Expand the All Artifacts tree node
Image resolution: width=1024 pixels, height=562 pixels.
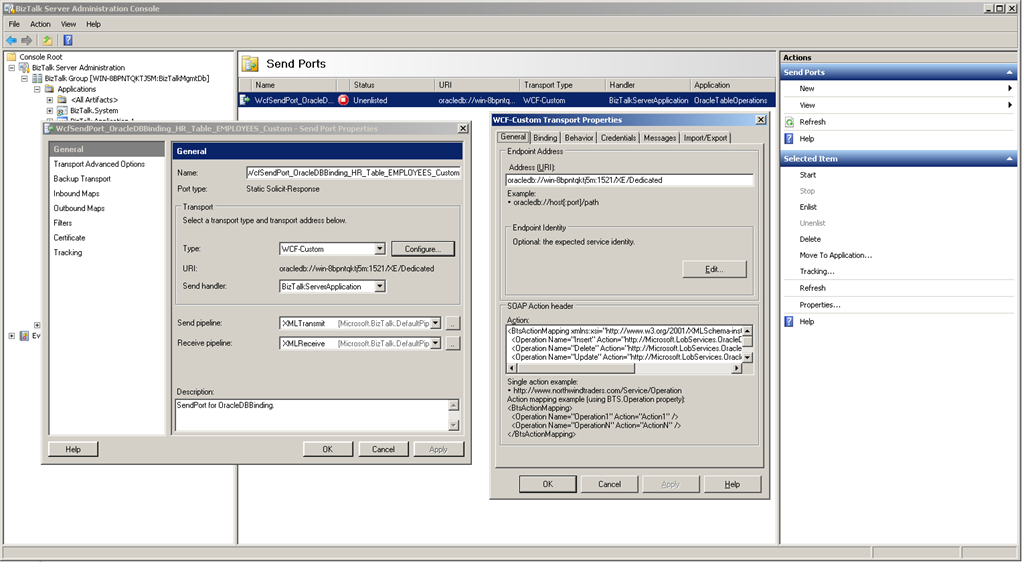[49, 99]
